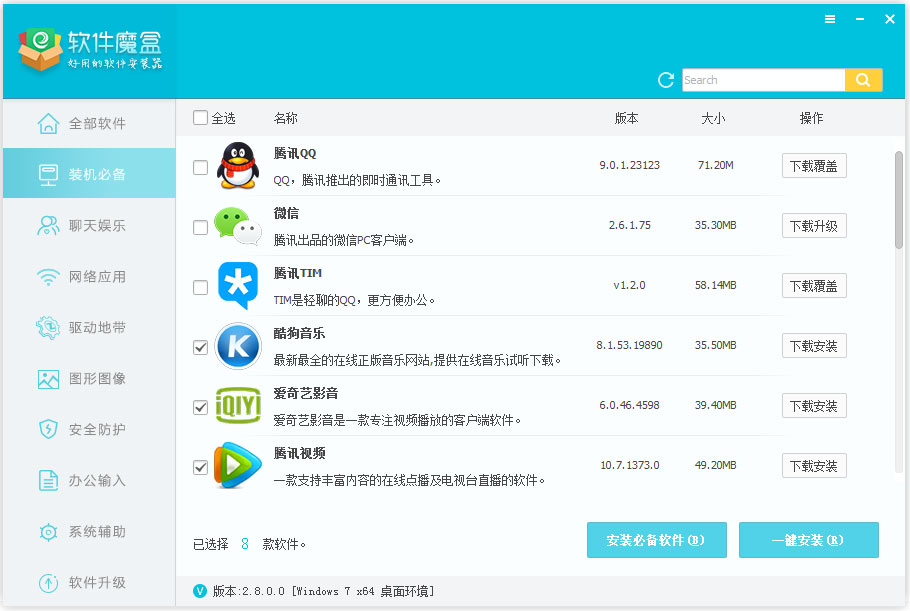Click the refresh icon beside search box
This screenshot has width=910, height=611.
(666, 80)
